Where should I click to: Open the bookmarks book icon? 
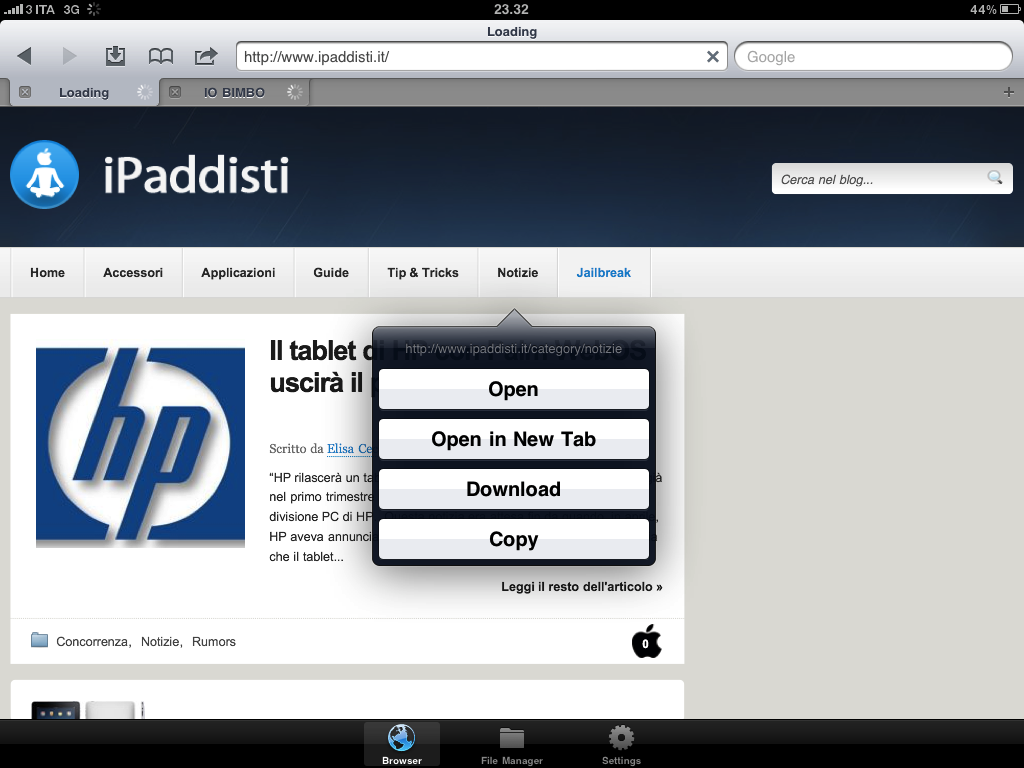click(x=161, y=56)
